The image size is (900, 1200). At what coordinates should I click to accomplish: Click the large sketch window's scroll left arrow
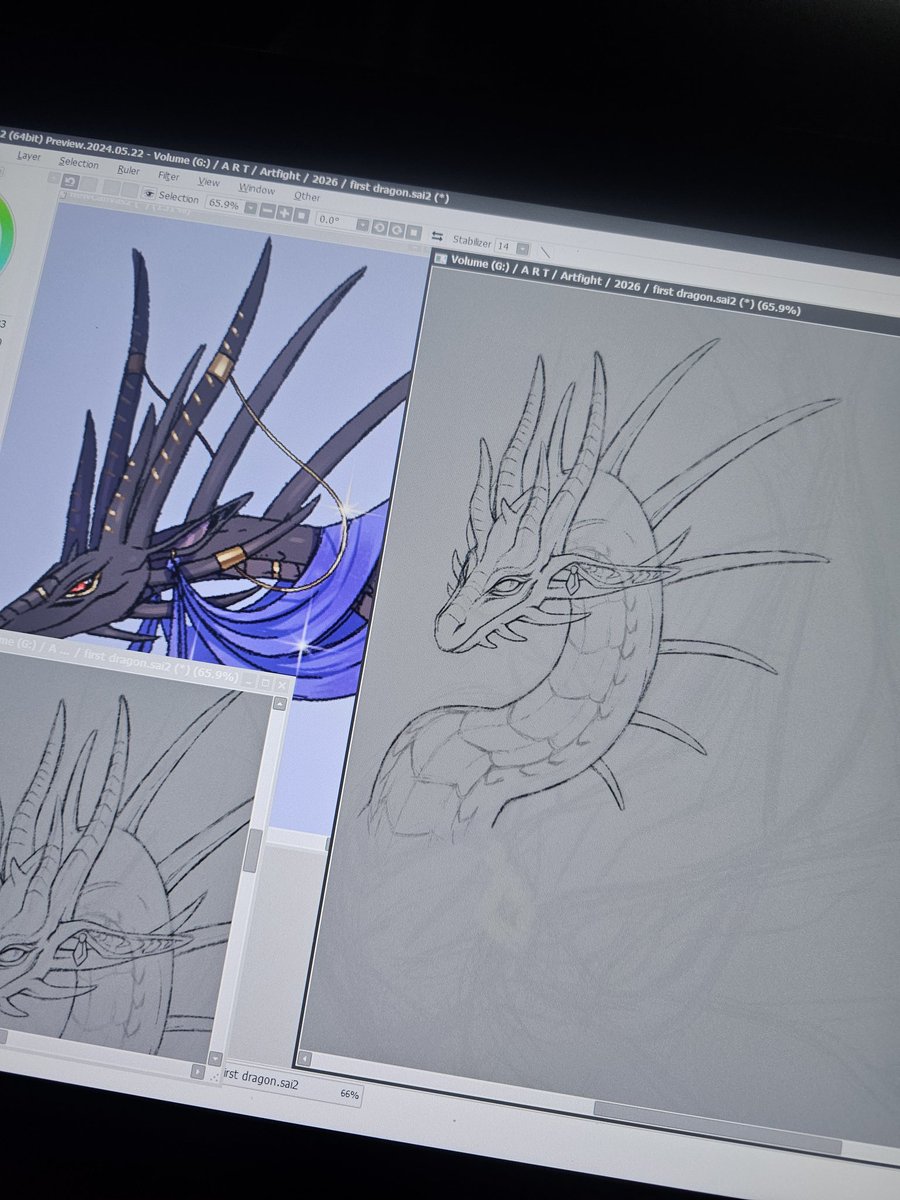[x=305, y=1059]
